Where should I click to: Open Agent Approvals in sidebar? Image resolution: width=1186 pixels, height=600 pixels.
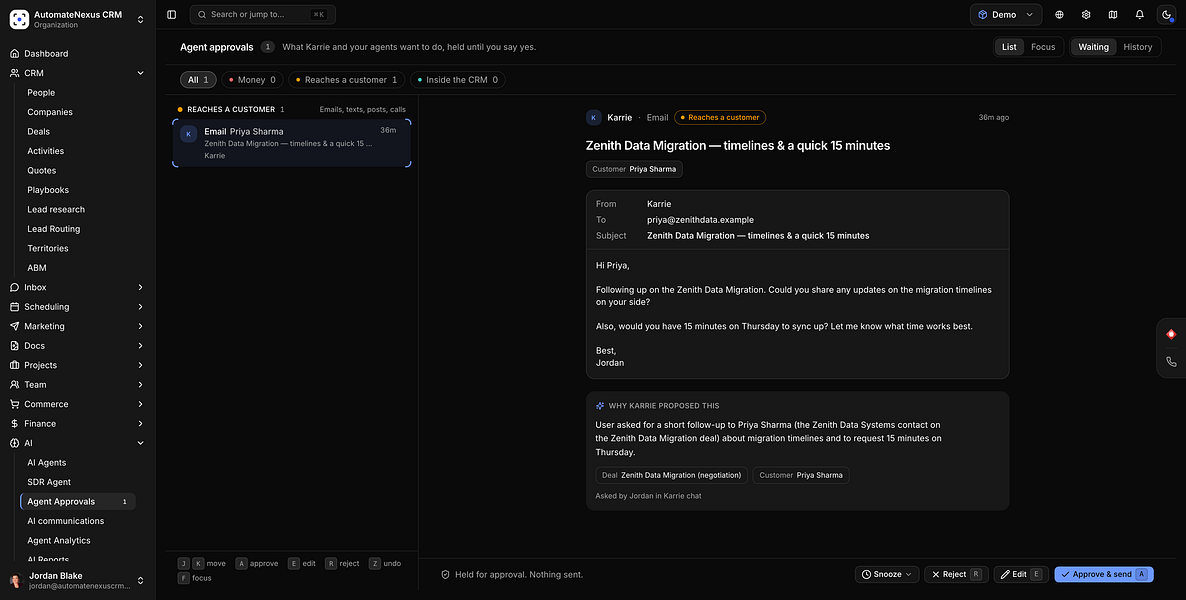[x=78, y=502]
